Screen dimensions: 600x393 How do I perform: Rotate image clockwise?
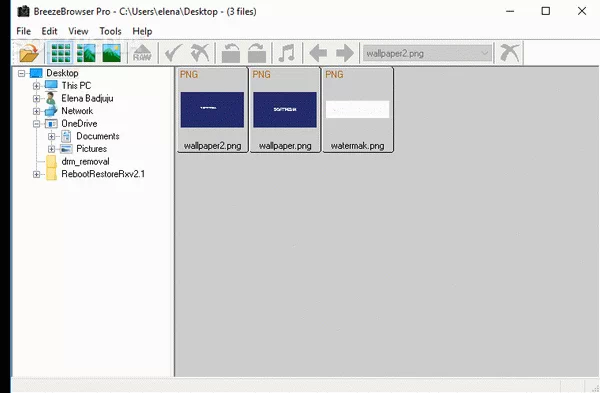tap(257, 53)
